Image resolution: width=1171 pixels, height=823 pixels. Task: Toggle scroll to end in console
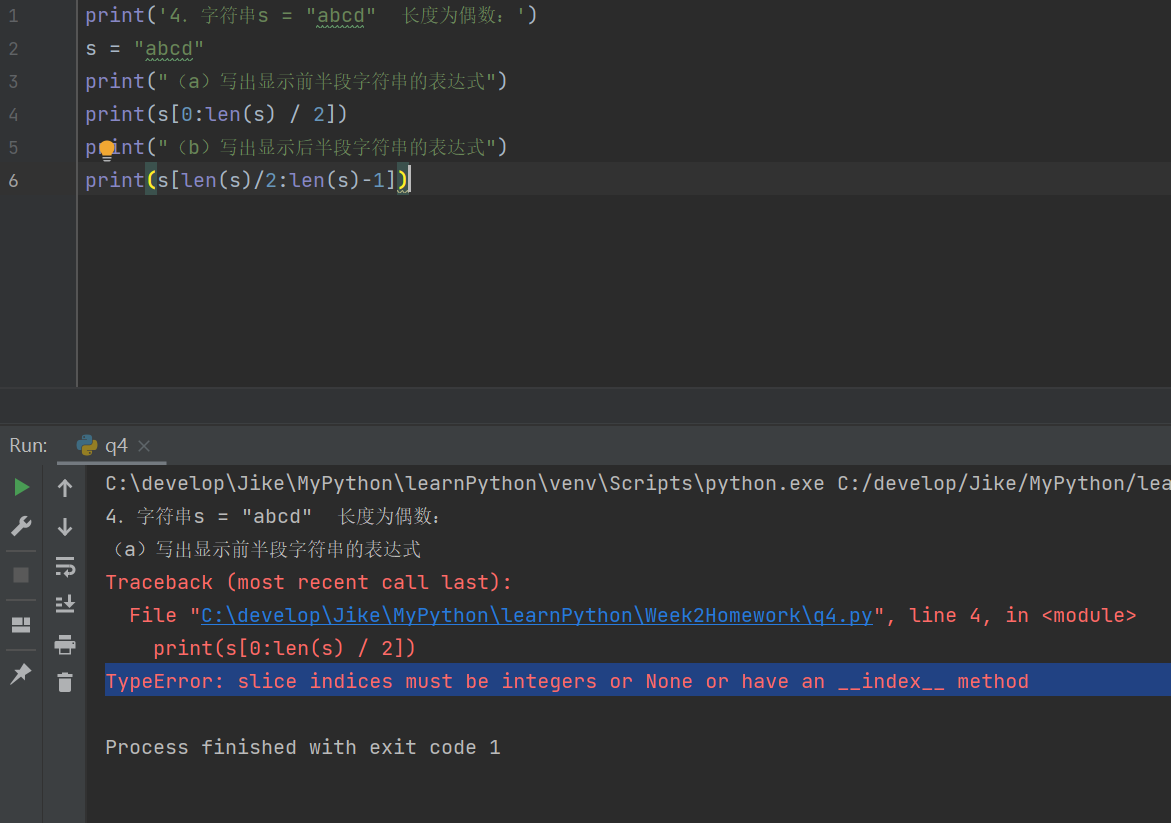(65, 604)
